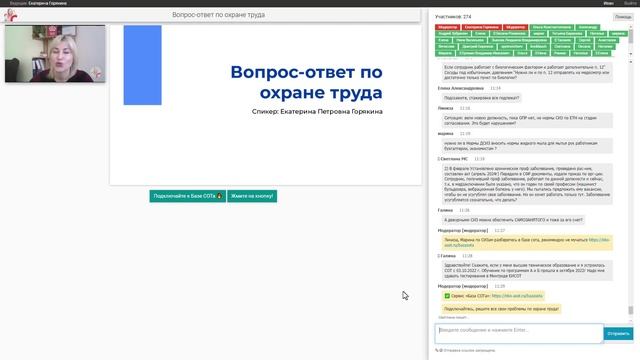Click the red 'Екатерина Горякина' participant tag
The height and width of the screenshot is (360, 640).
481,27
